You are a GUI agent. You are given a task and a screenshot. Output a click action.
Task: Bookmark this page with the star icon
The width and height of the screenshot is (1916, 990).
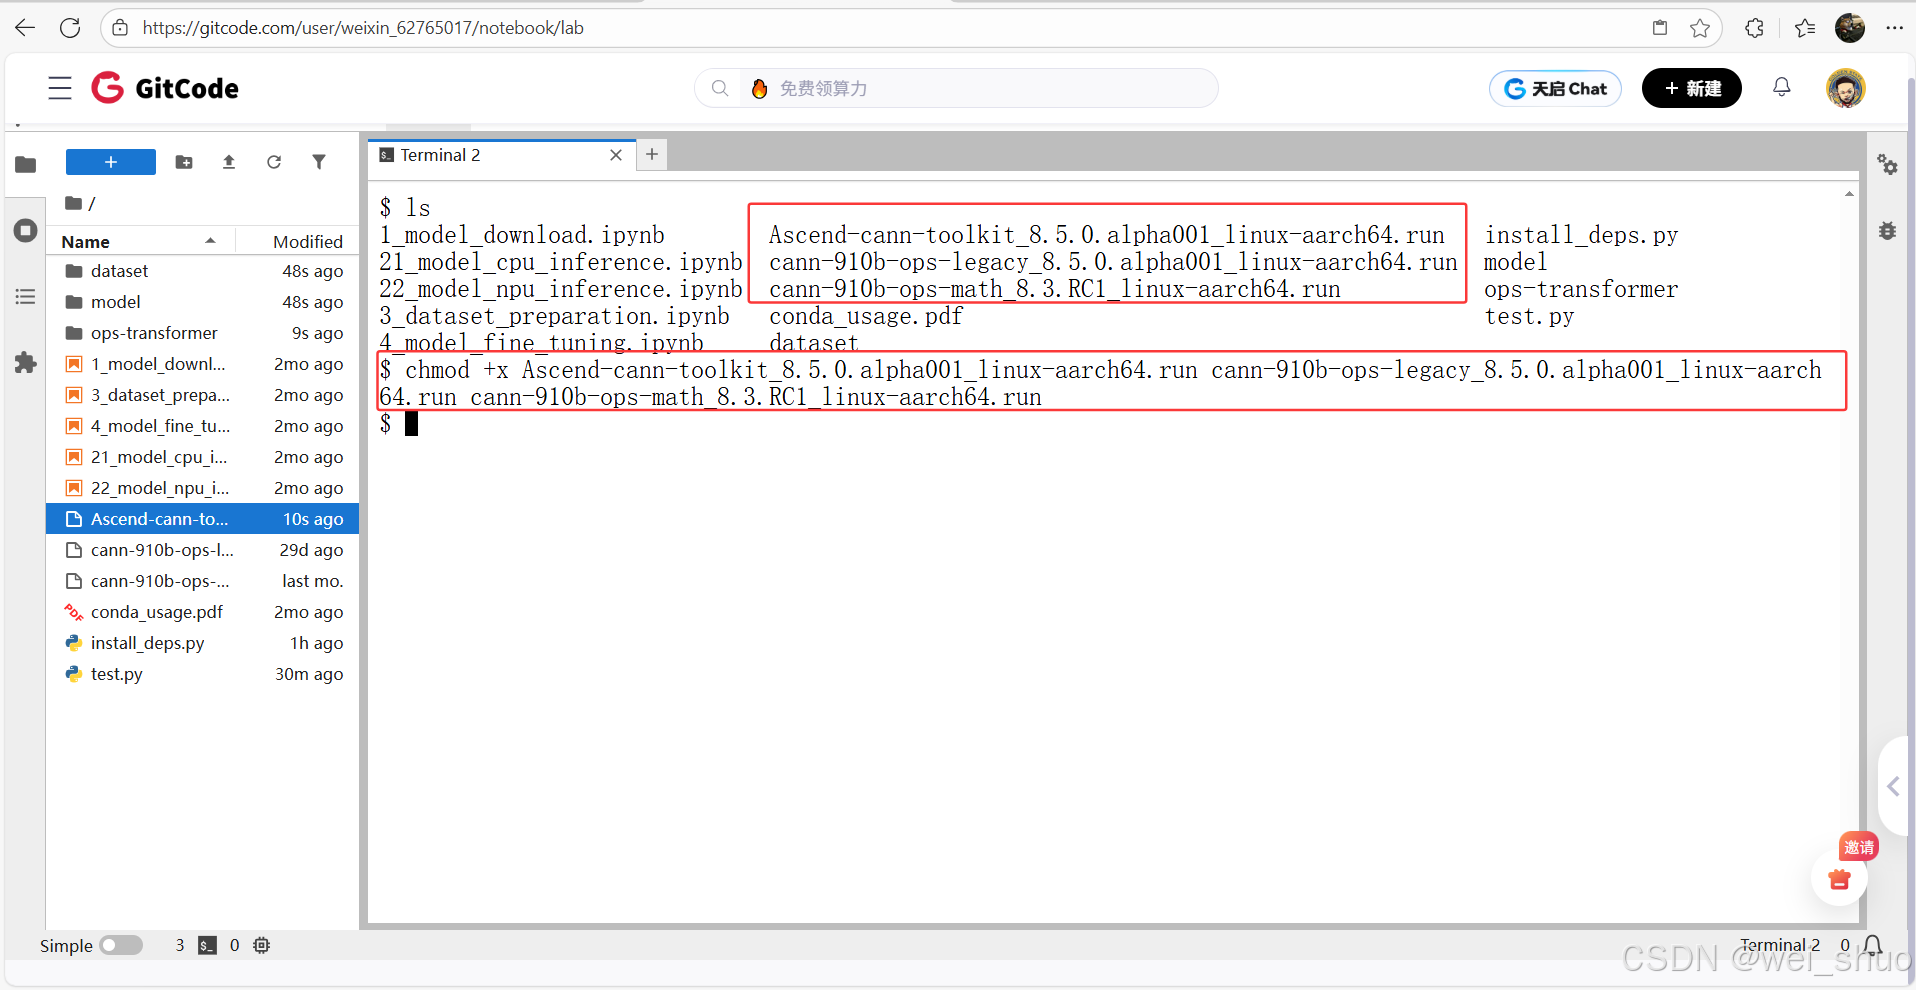(1699, 28)
